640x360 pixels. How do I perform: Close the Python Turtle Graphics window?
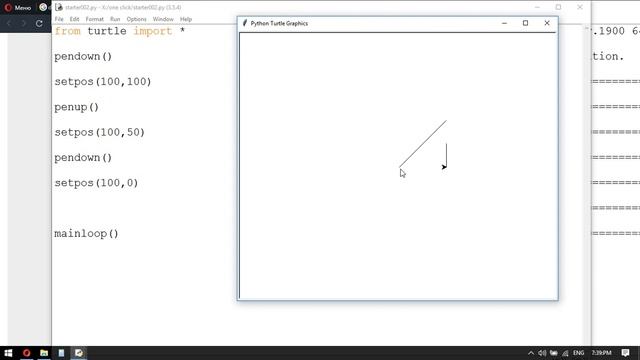pyautogui.click(x=547, y=23)
